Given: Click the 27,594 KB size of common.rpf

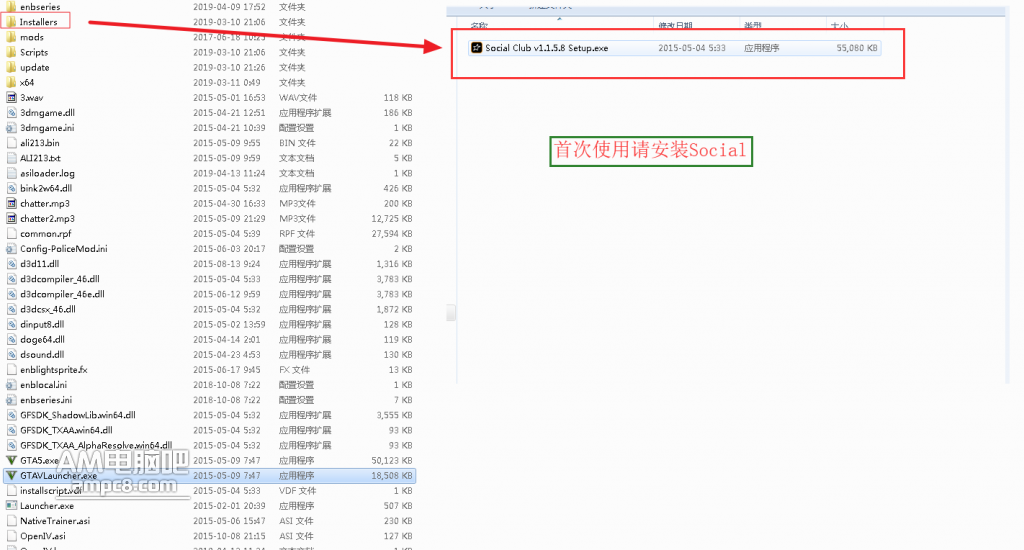Looking at the screenshot, I should point(392,233).
